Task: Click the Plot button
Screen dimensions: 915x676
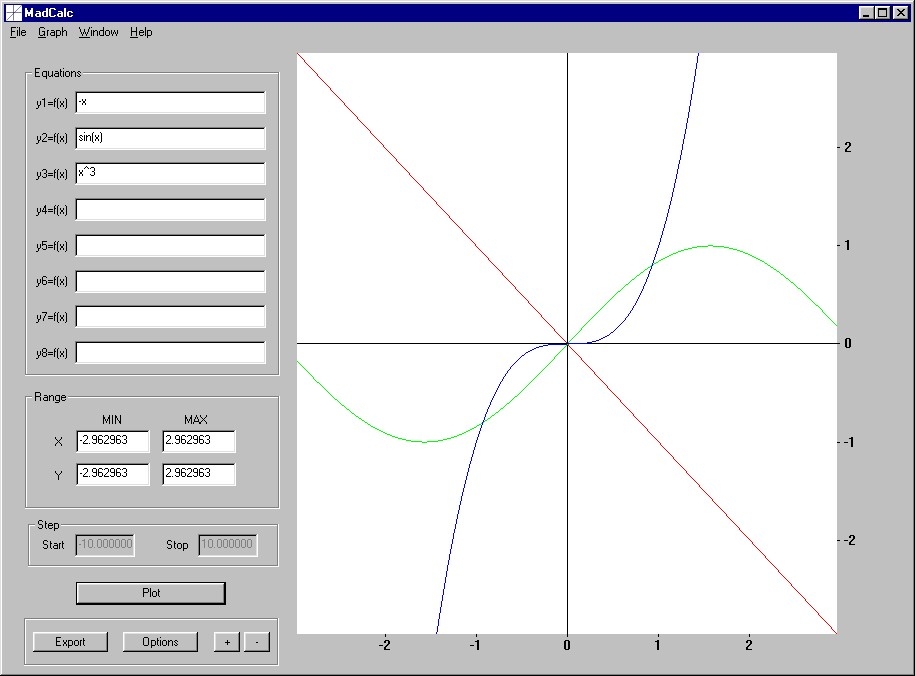Action: pos(151,593)
